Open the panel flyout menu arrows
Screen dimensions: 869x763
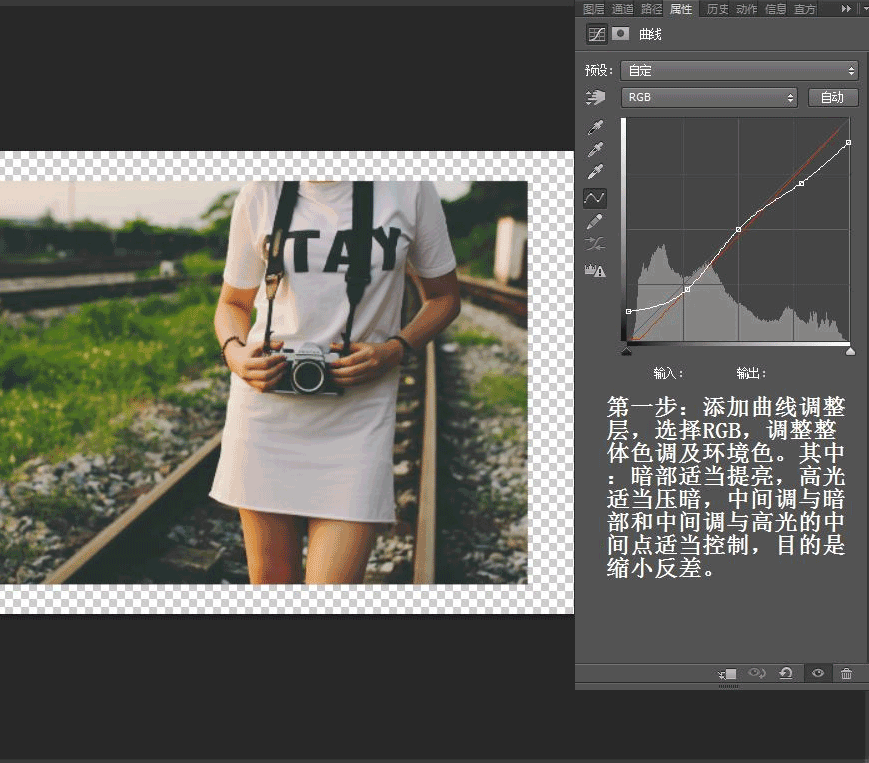coord(848,8)
